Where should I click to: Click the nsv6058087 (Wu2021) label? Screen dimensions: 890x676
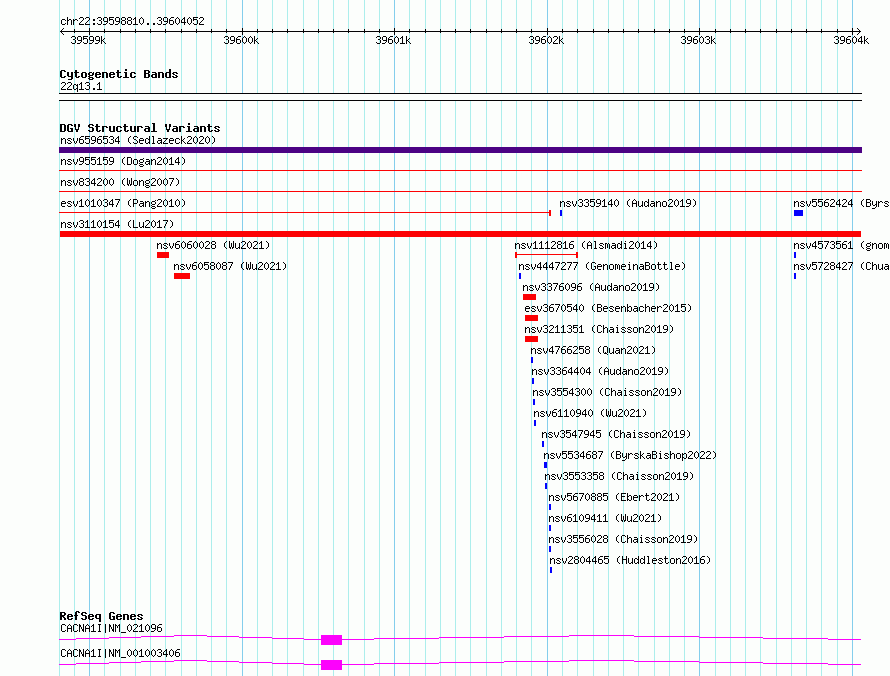pos(230,266)
